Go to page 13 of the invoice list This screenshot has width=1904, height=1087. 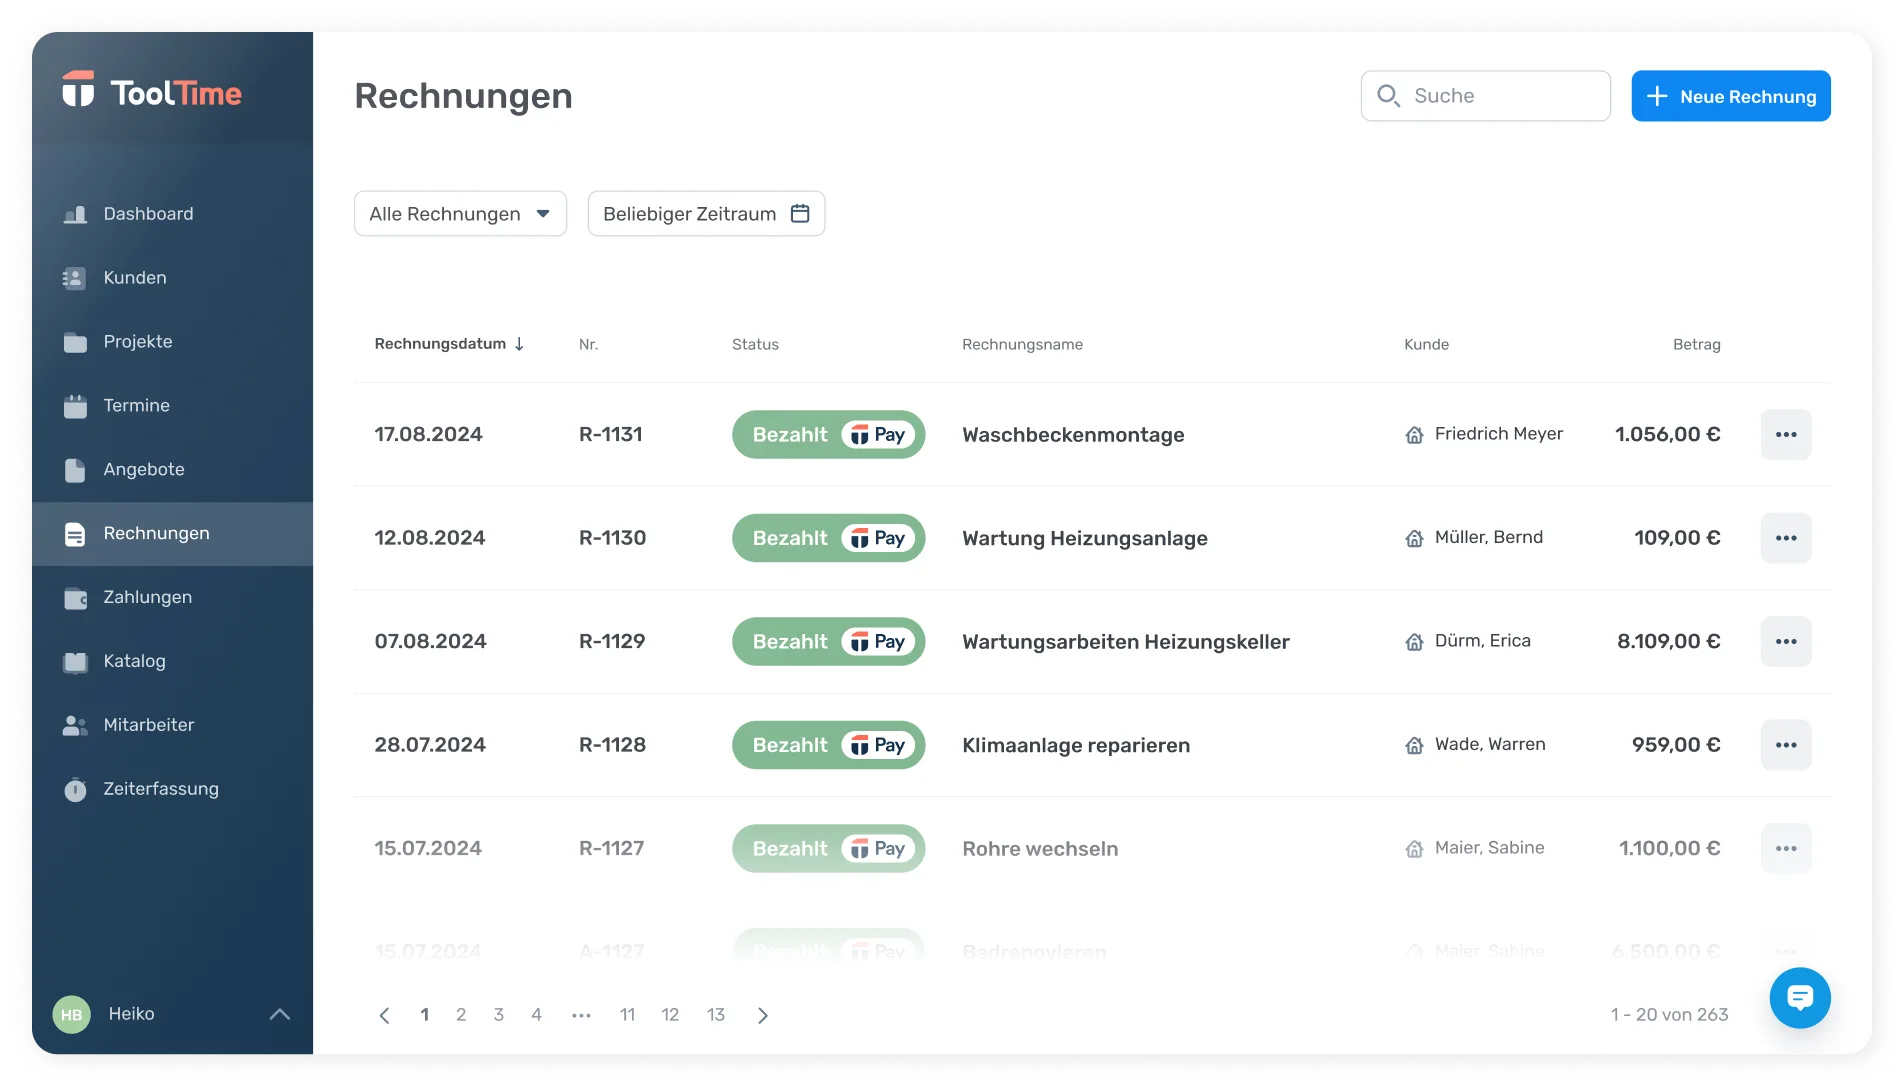coord(715,1014)
